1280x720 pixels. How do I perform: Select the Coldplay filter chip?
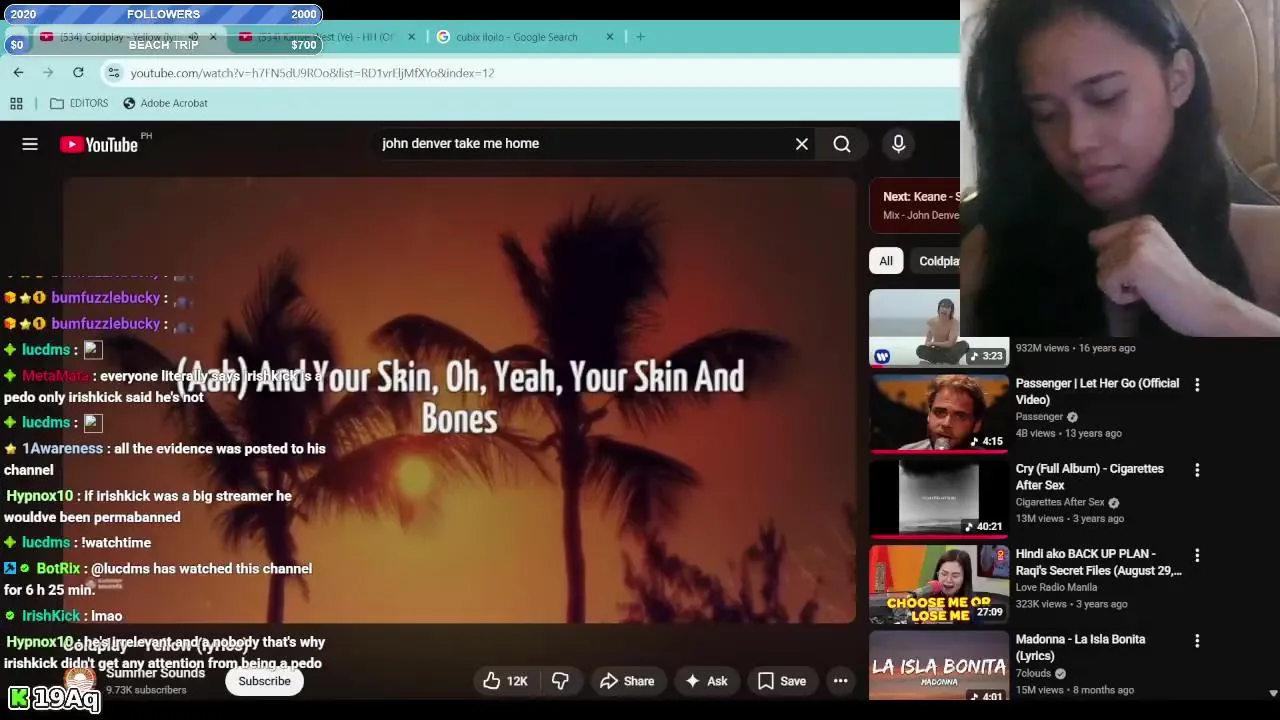[x=938, y=261]
